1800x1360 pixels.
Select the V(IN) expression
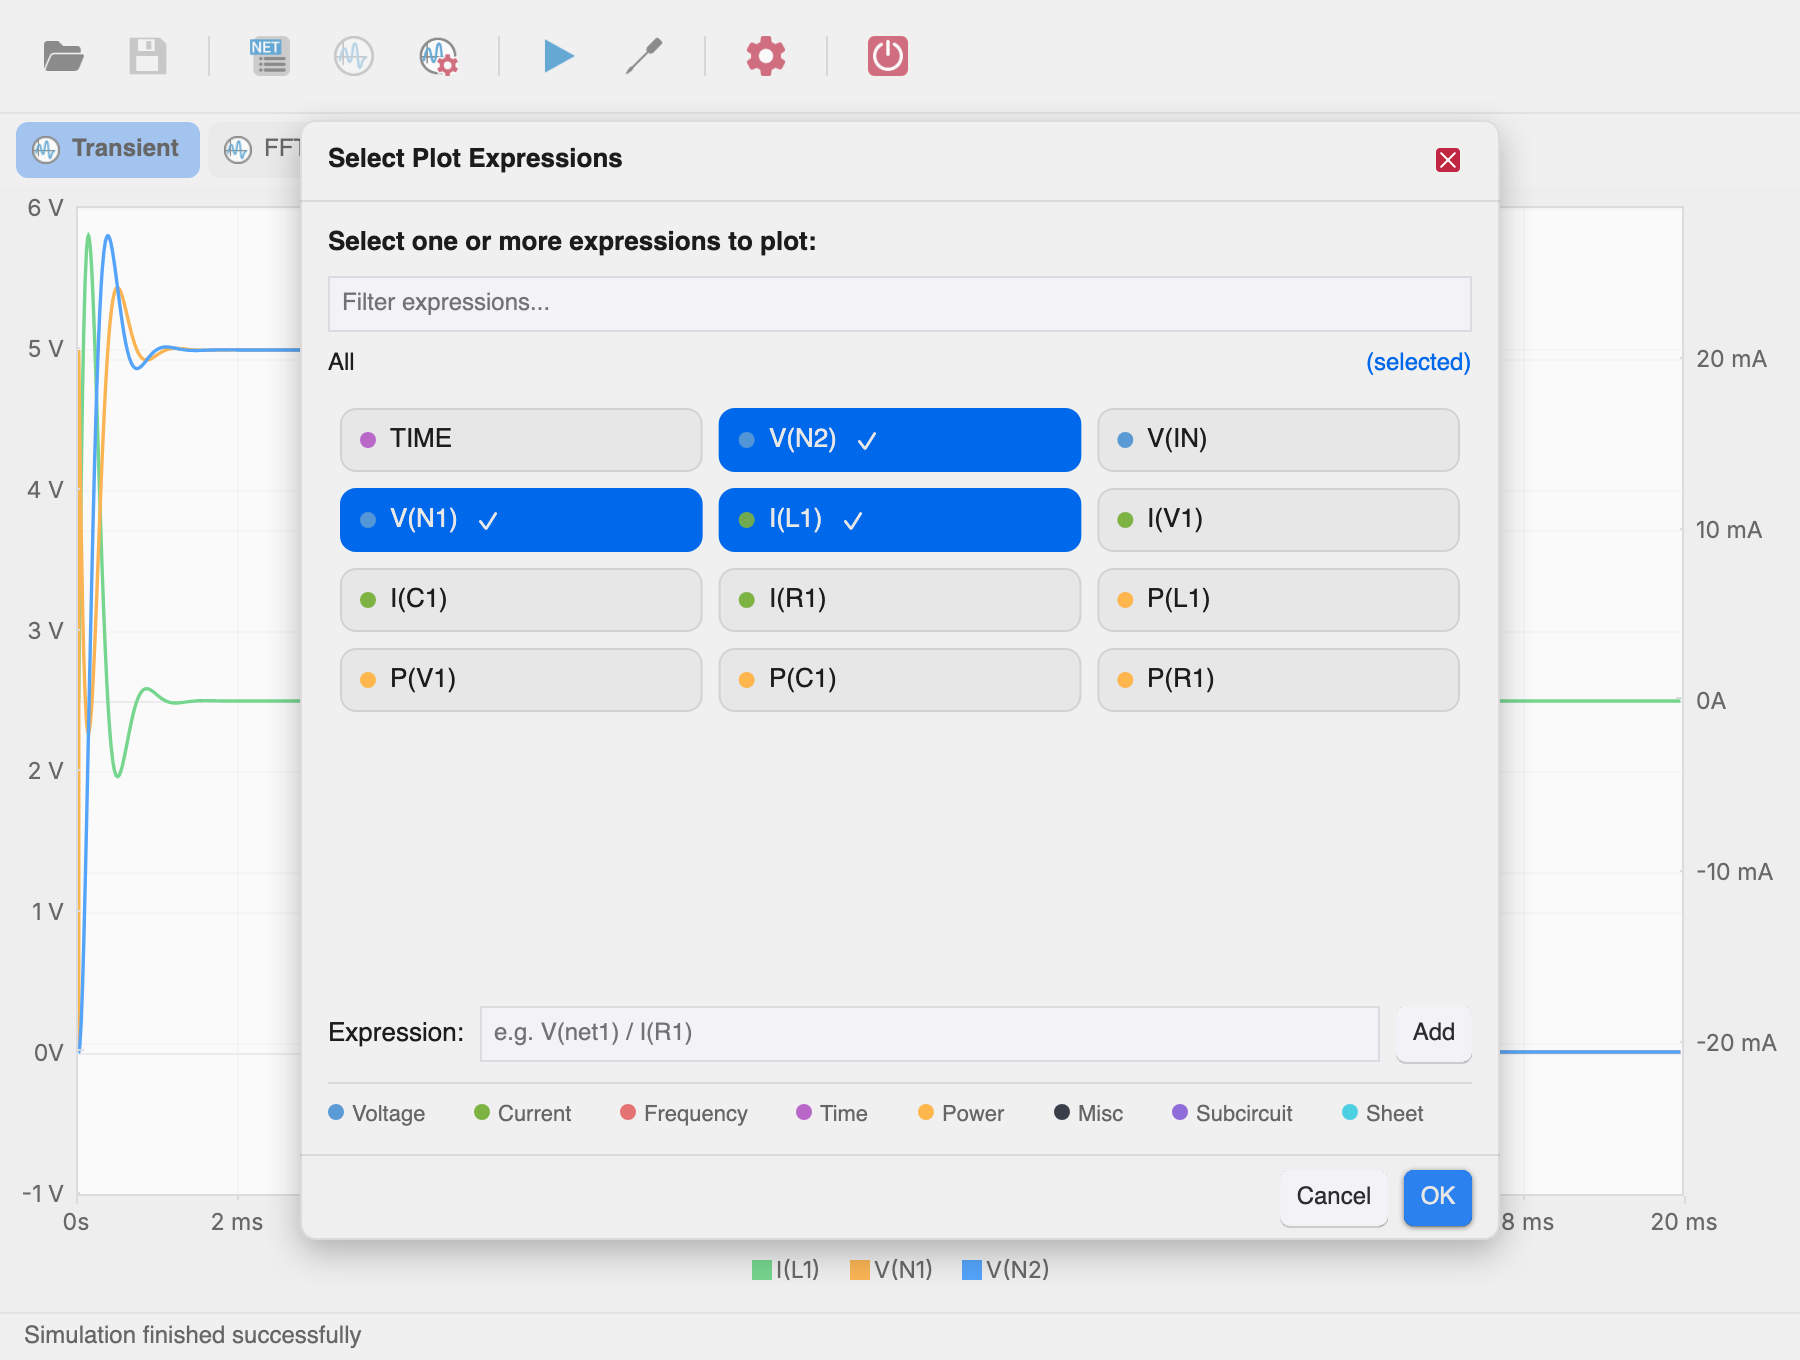point(1278,439)
